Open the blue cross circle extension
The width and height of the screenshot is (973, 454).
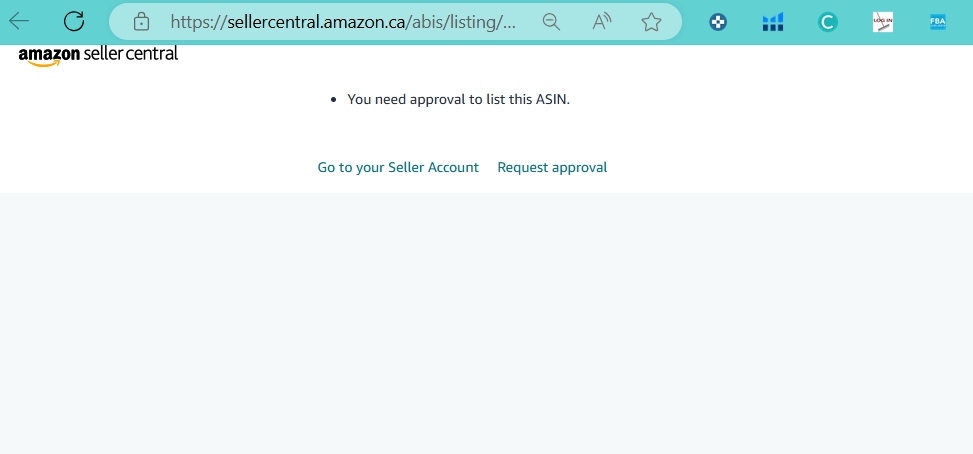click(x=718, y=22)
